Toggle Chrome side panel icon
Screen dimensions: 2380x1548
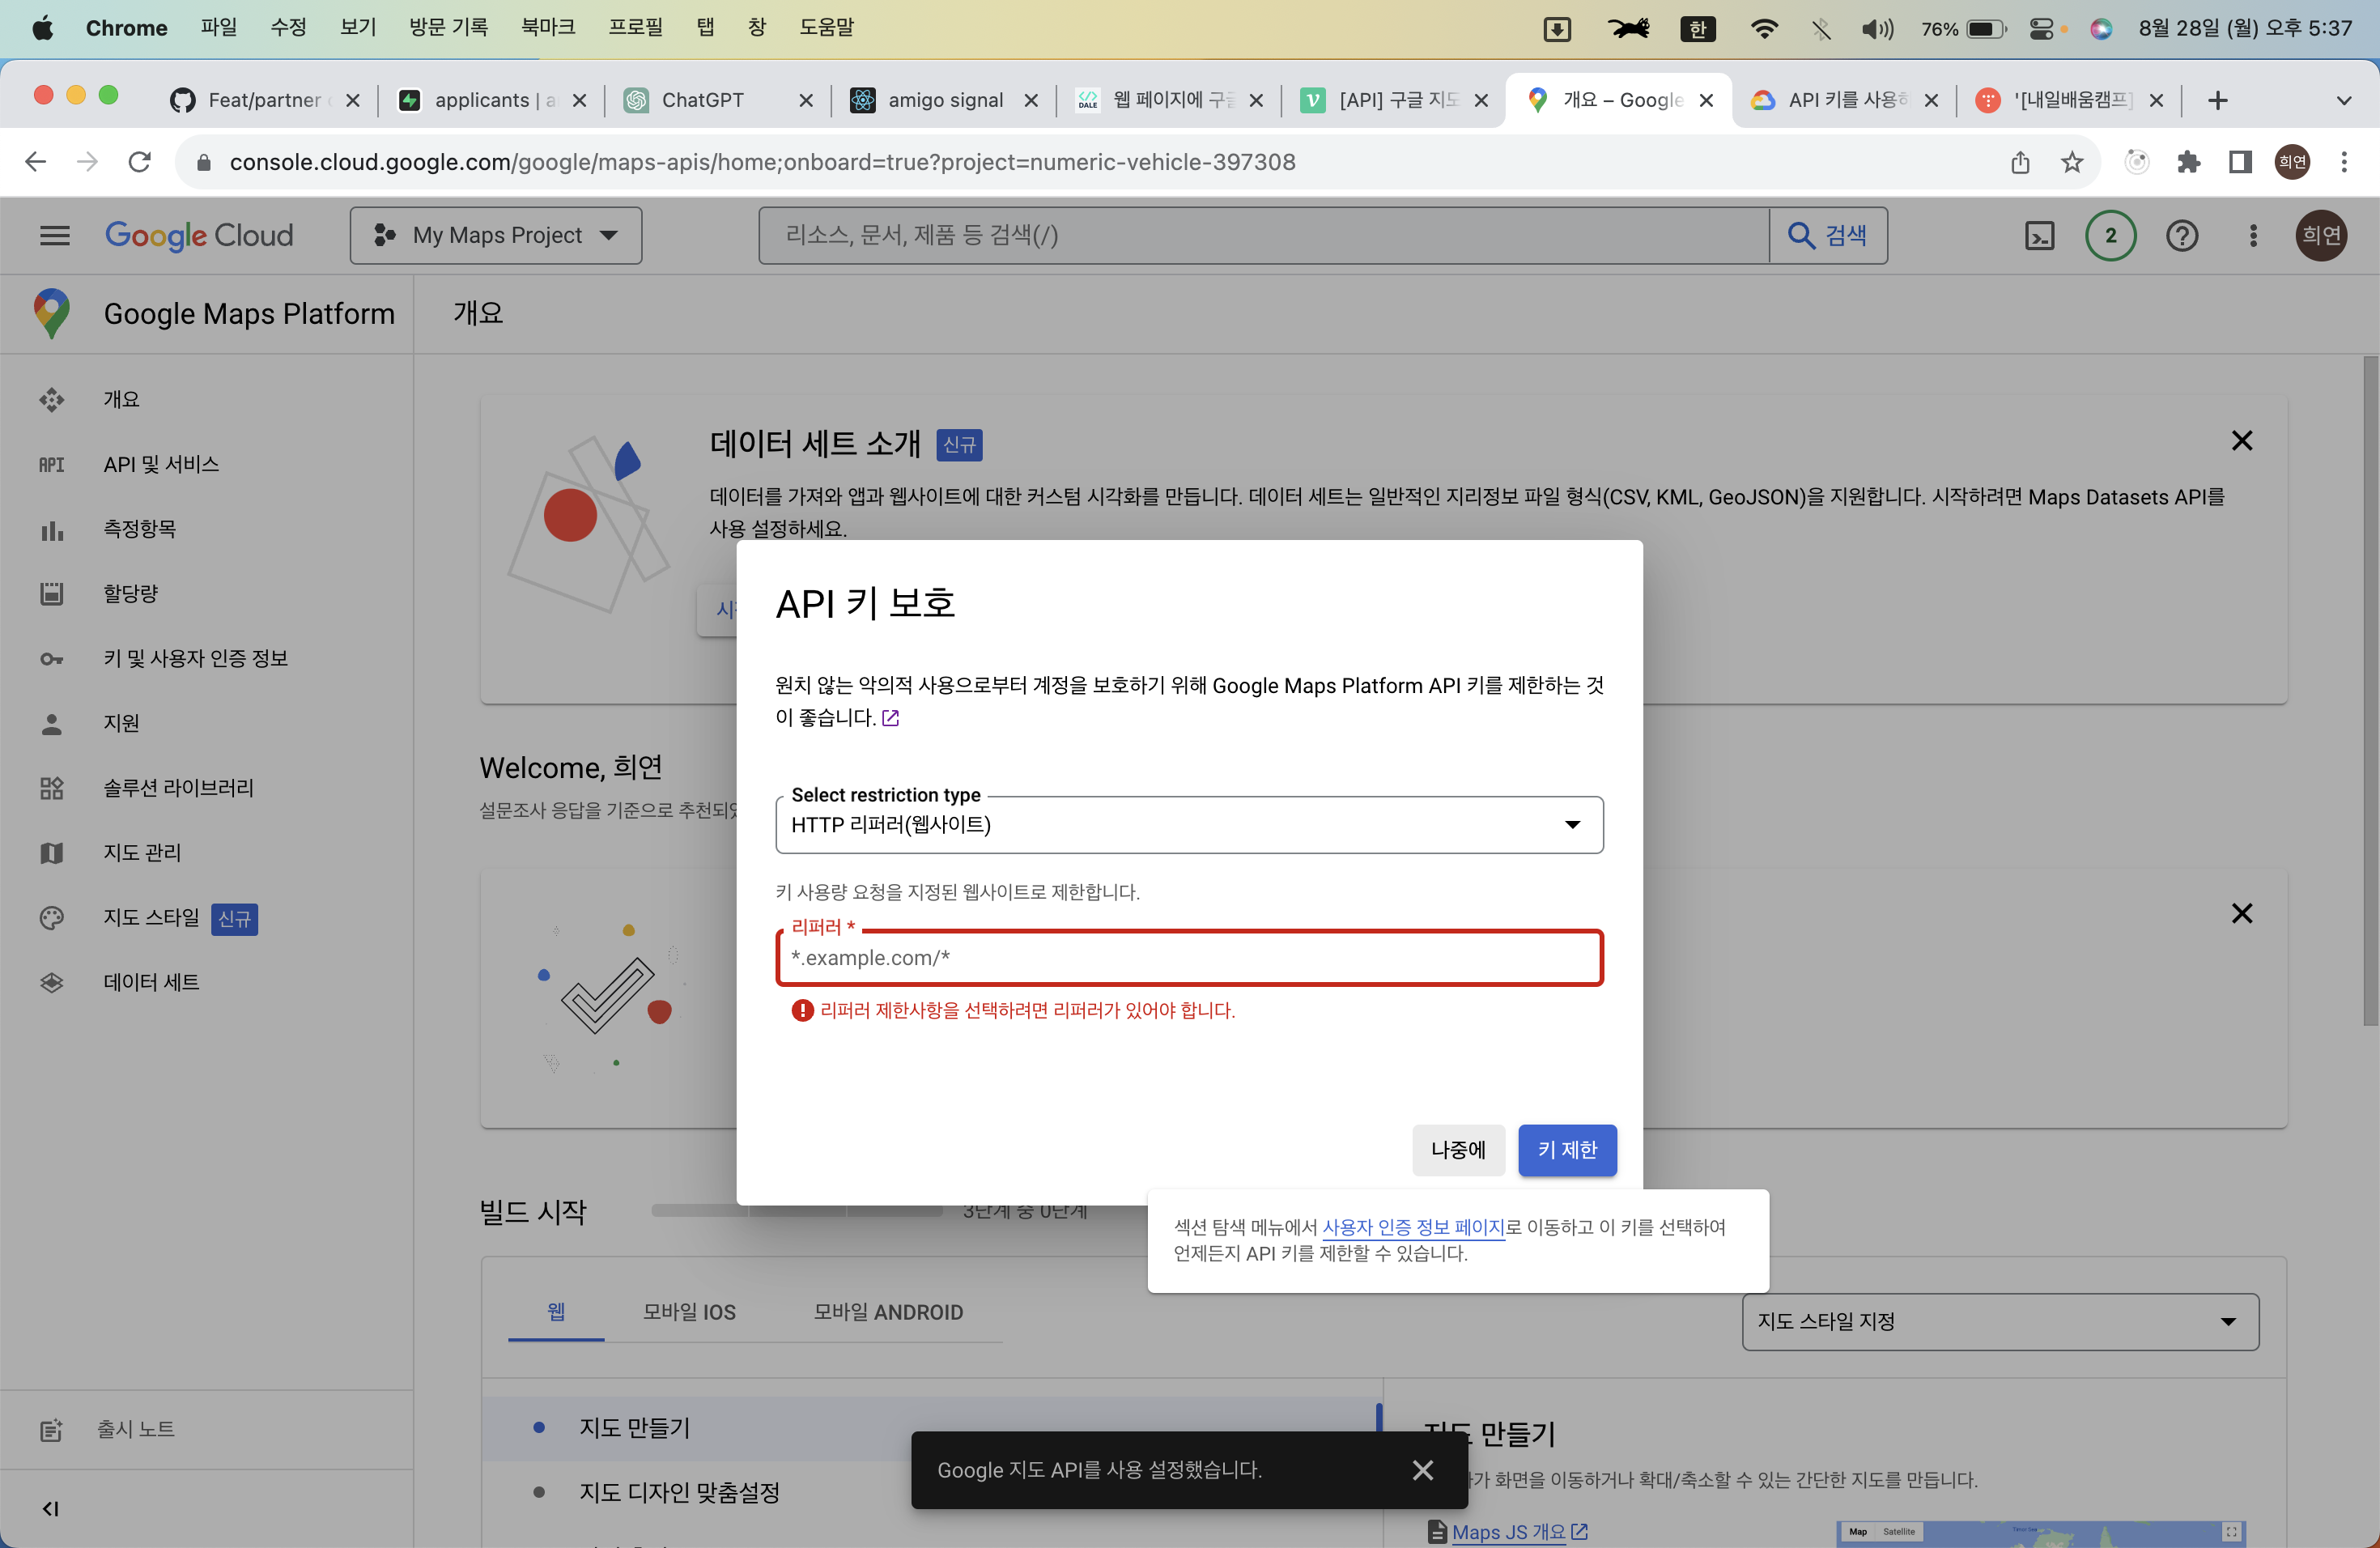2240,162
